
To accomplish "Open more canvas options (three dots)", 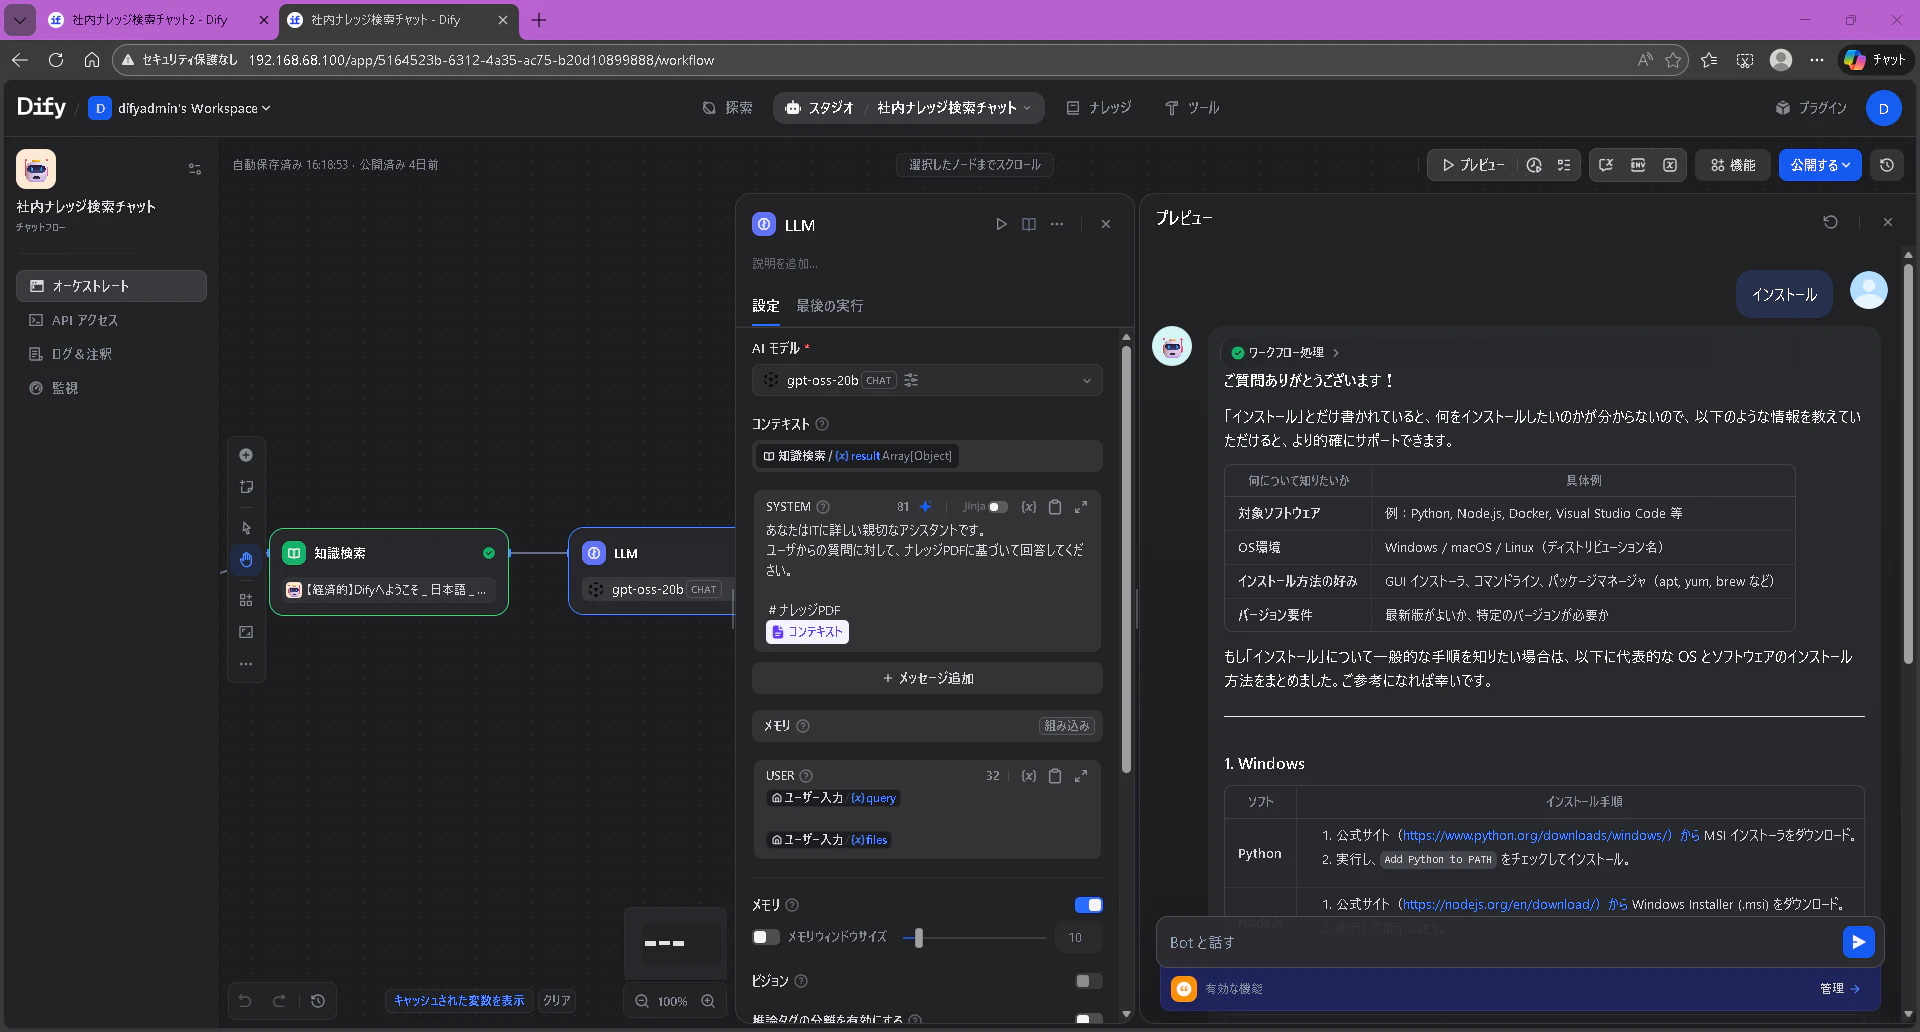I will tap(246, 664).
